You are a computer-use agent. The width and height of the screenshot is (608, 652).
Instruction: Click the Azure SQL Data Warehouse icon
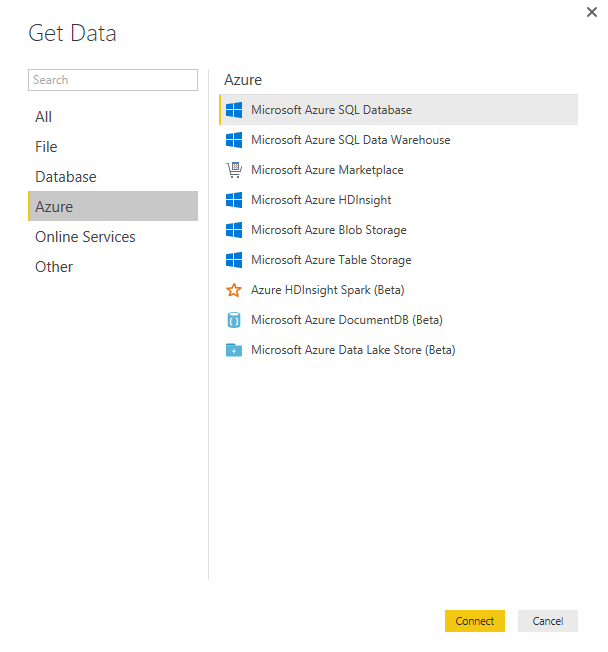pos(234,140)
